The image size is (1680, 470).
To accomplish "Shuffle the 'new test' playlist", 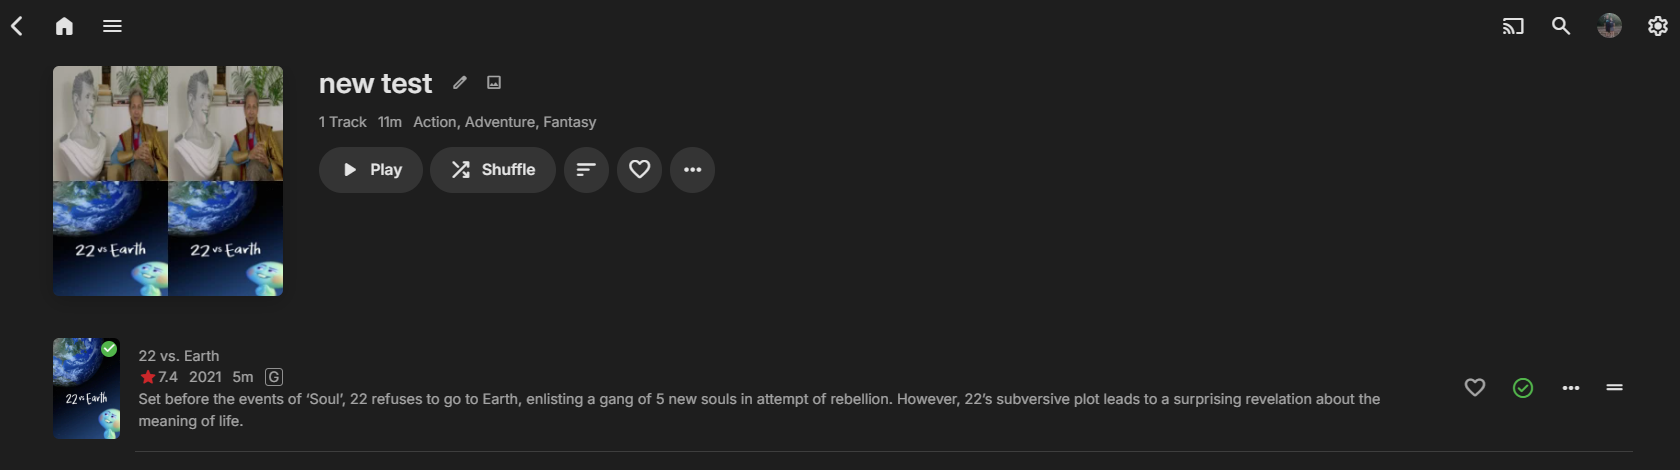I will point(493,170).
